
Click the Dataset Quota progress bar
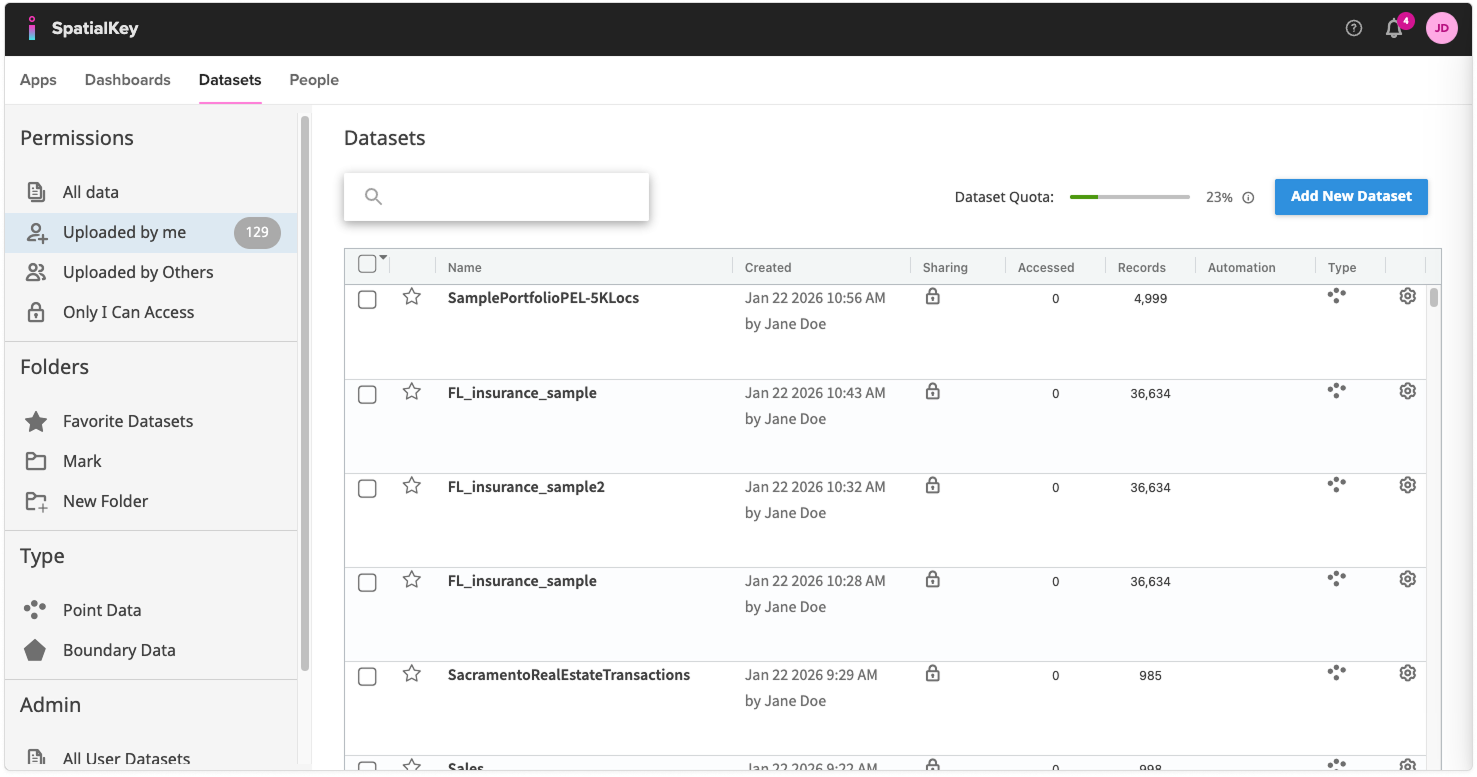1129,197
